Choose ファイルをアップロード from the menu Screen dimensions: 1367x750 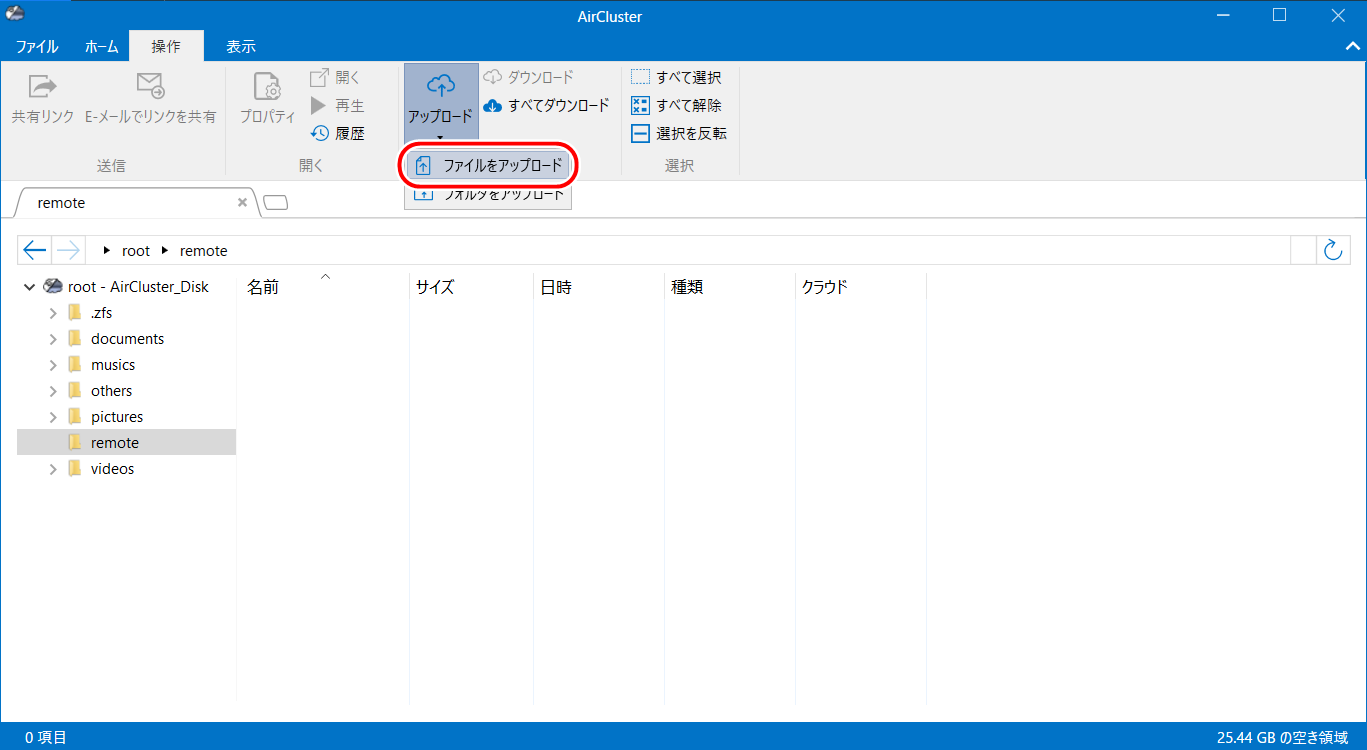(x=490, y=165)
